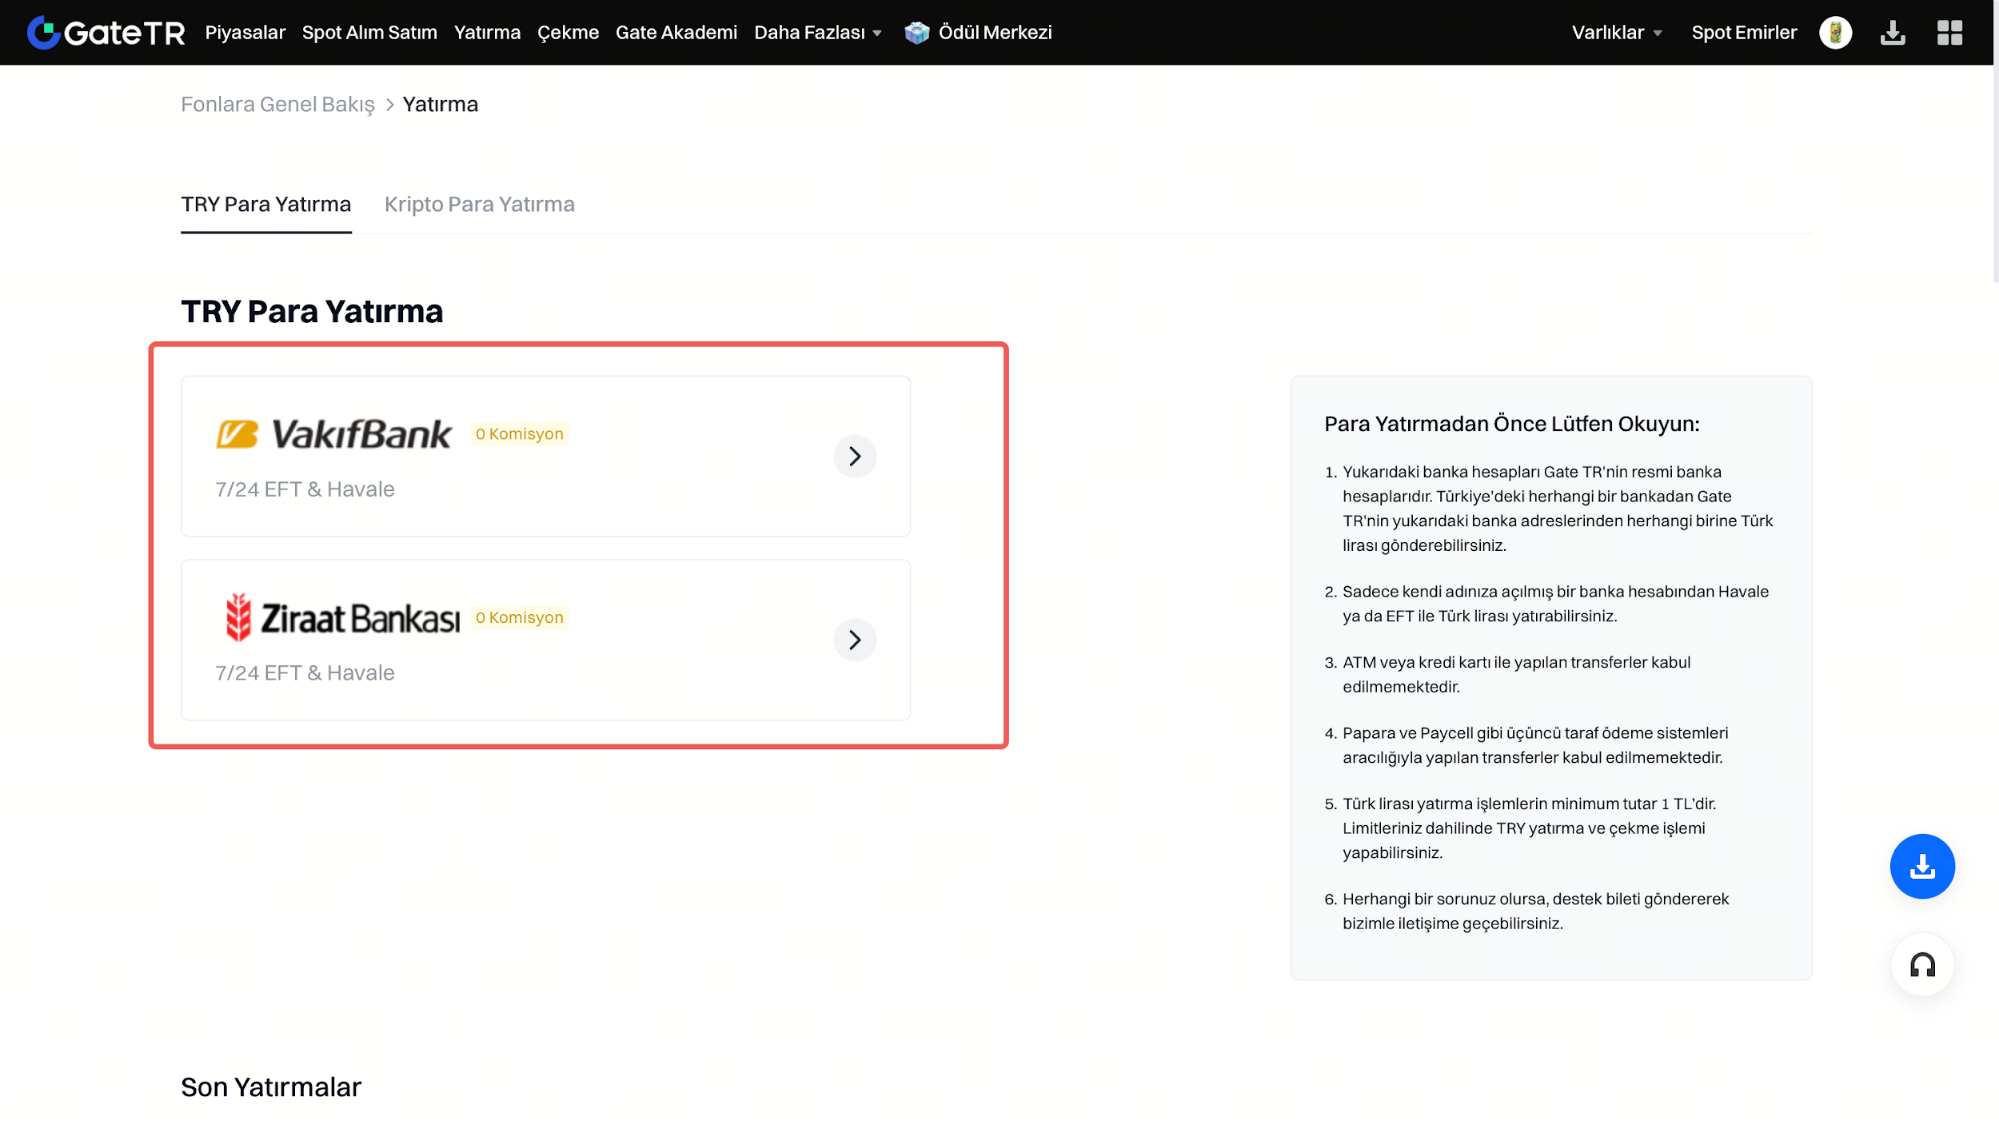The width and height of the screenshot is (1999, 1134).
Task: Click the VakıfBank logo
Action: (x=334, y=434)
